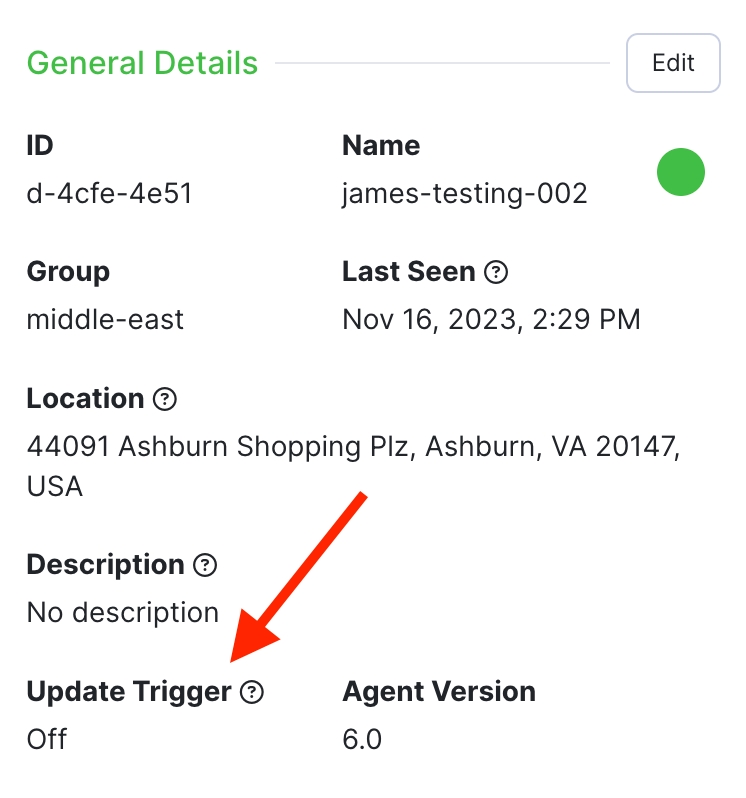
Task: Show help for Update Trigger
Action: click(x=253, y=692)
